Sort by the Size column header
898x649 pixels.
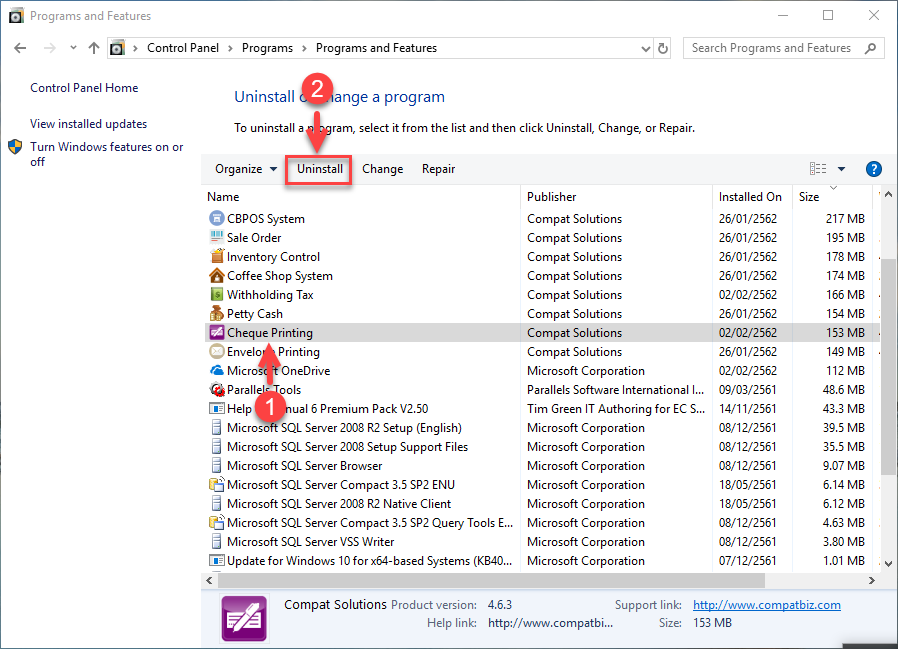click(833, 196)
